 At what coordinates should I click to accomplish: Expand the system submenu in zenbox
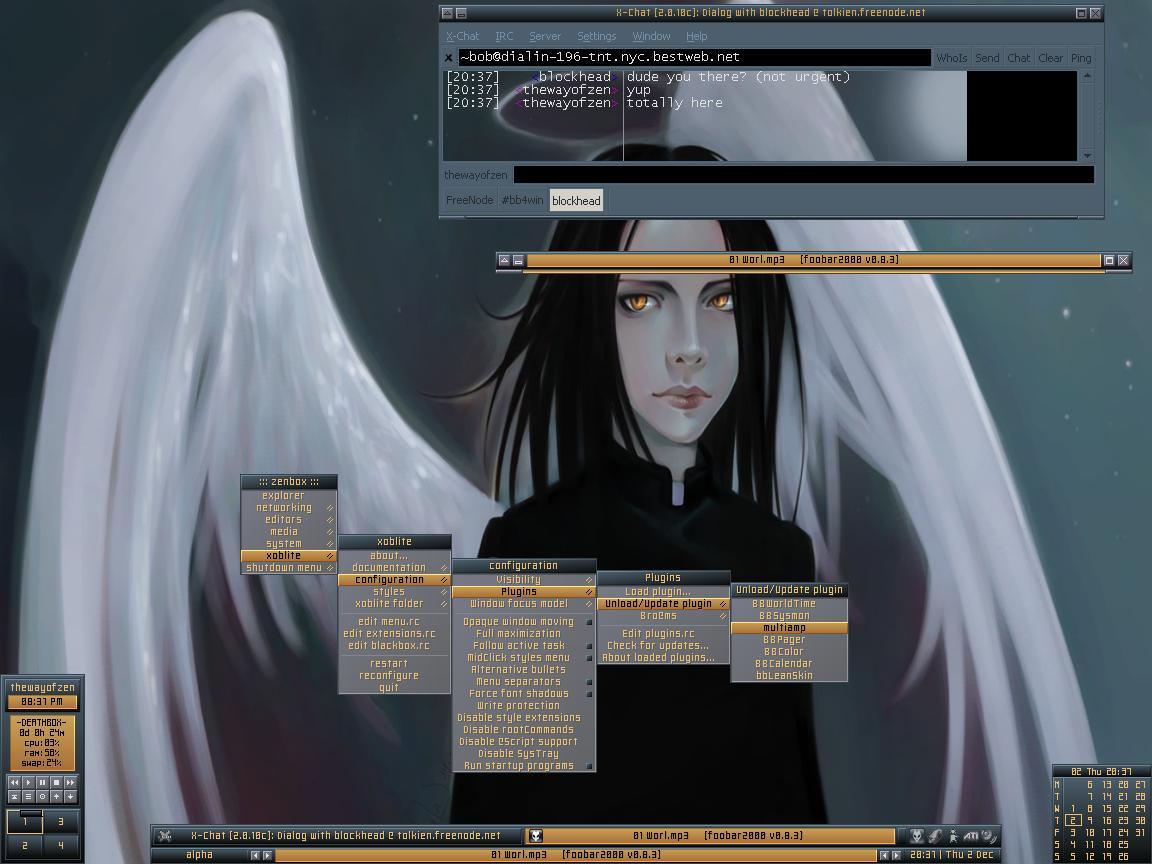click(289, 544)
